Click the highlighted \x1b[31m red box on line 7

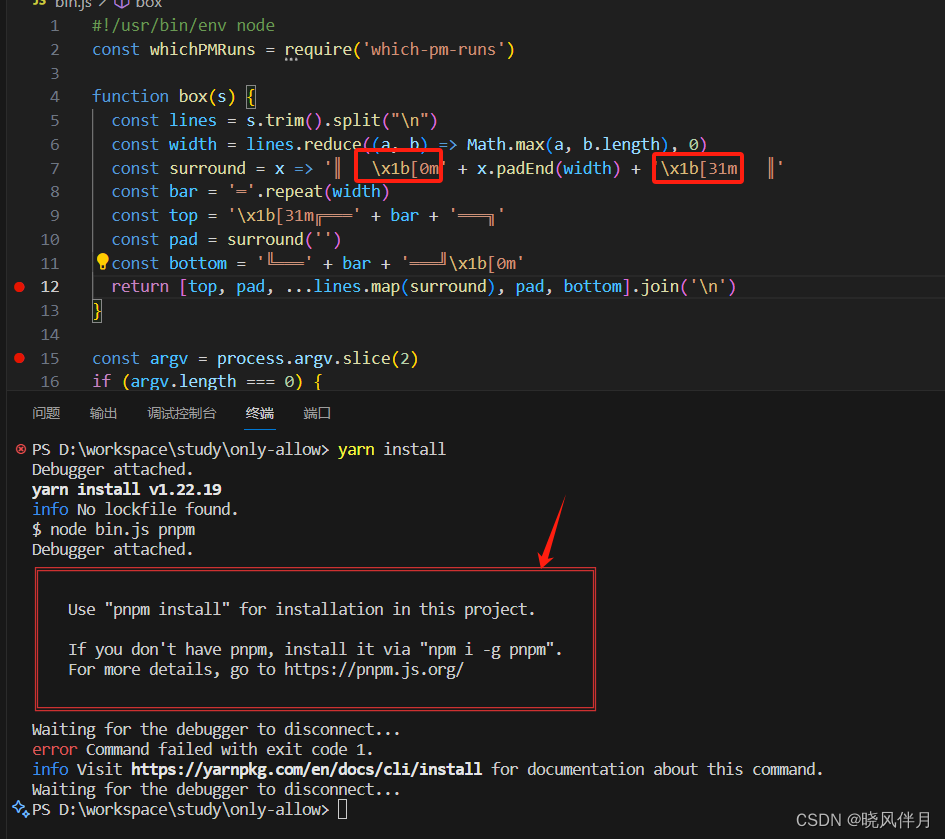point(697,168)
